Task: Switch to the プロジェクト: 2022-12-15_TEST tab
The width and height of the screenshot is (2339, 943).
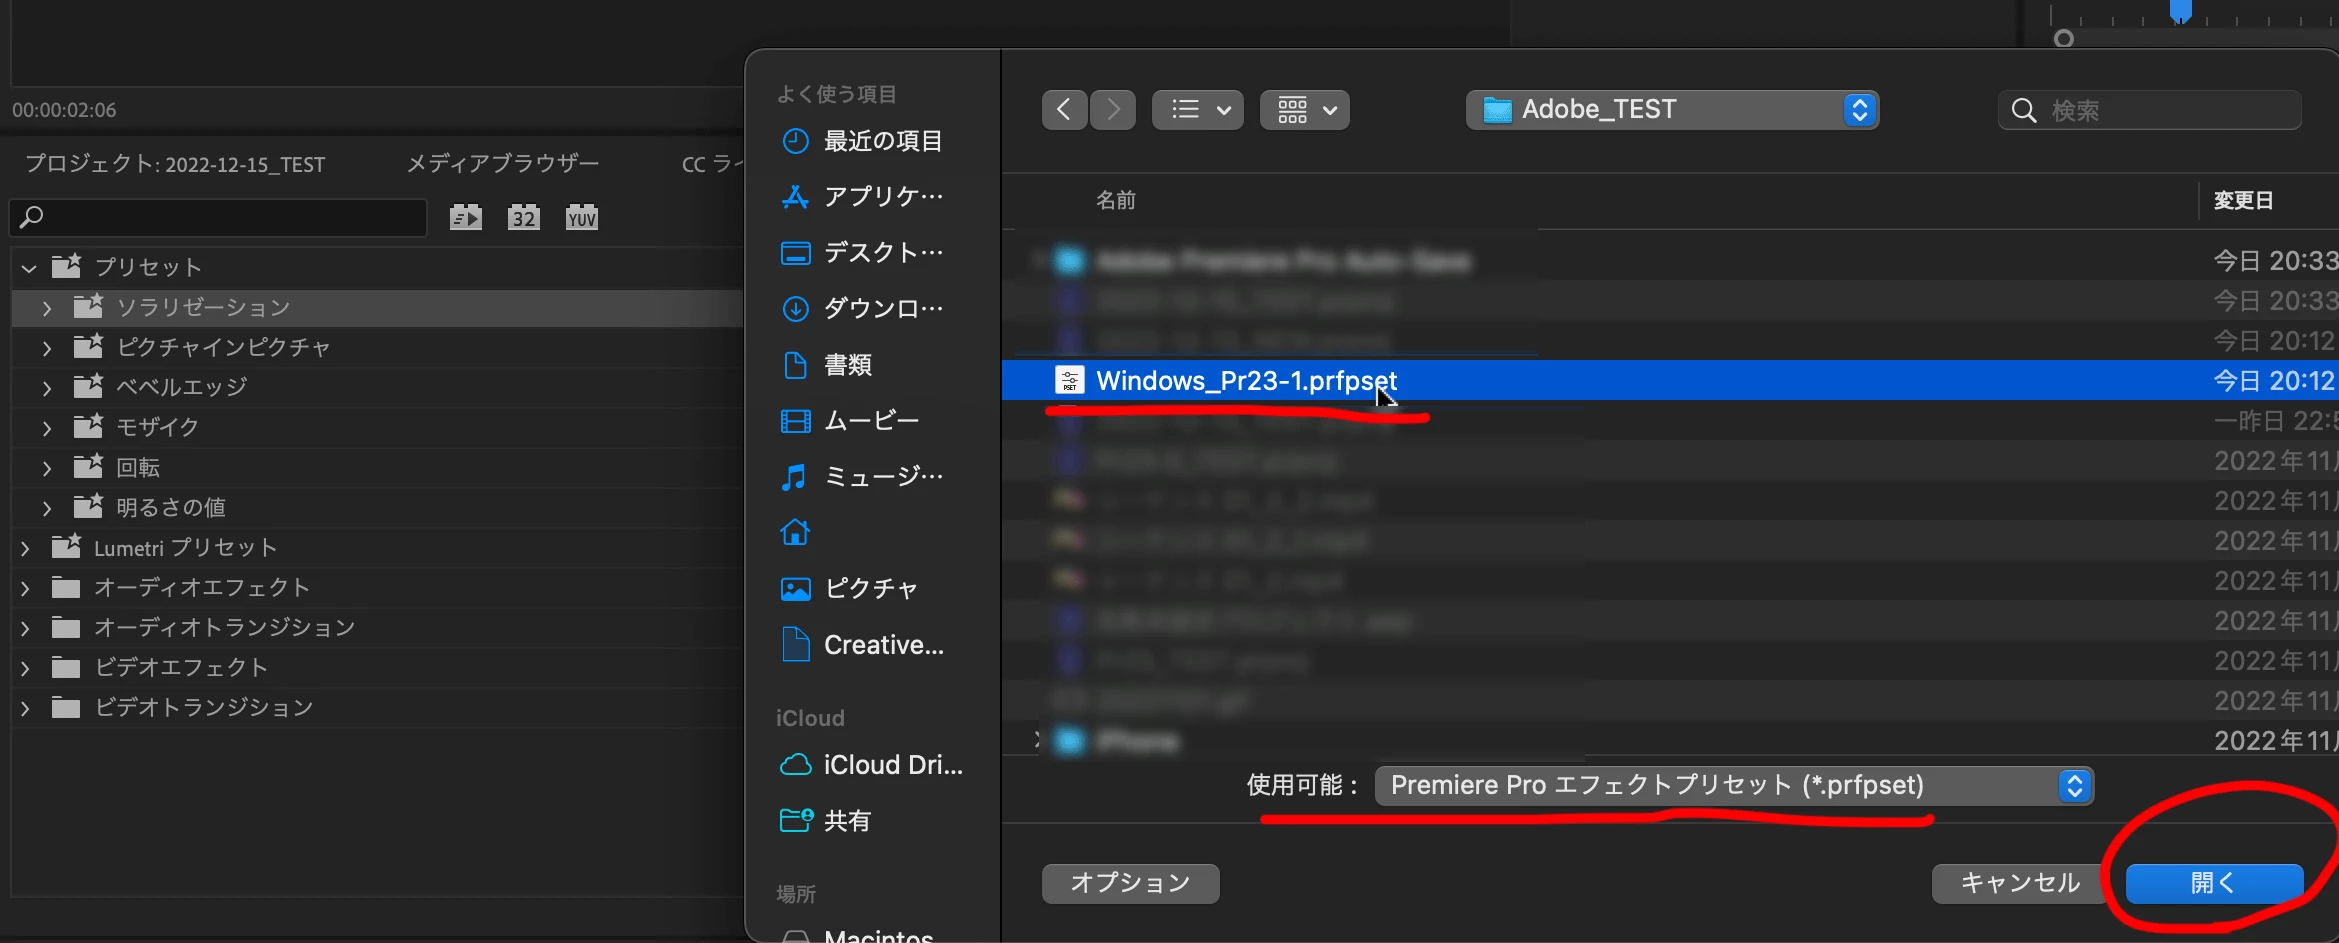Action: pyautogui.click(x=175, y=164)
